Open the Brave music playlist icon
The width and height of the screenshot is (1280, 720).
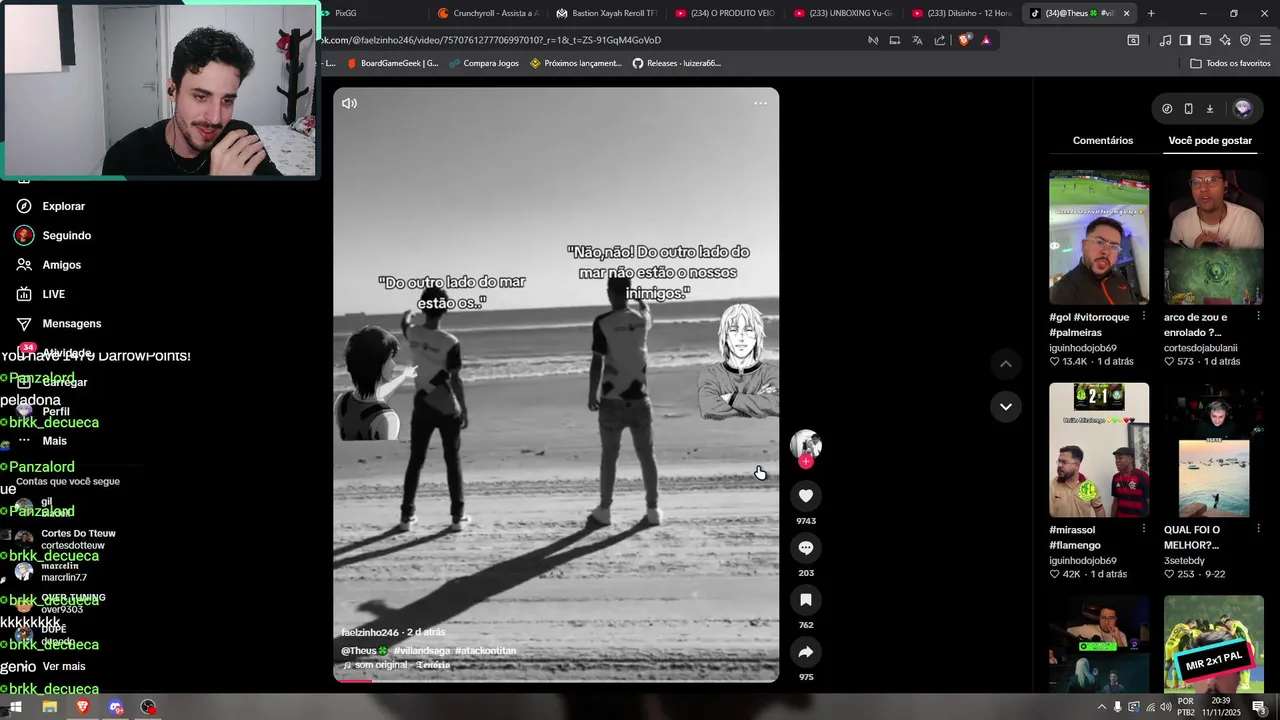tap(1165, 40)
